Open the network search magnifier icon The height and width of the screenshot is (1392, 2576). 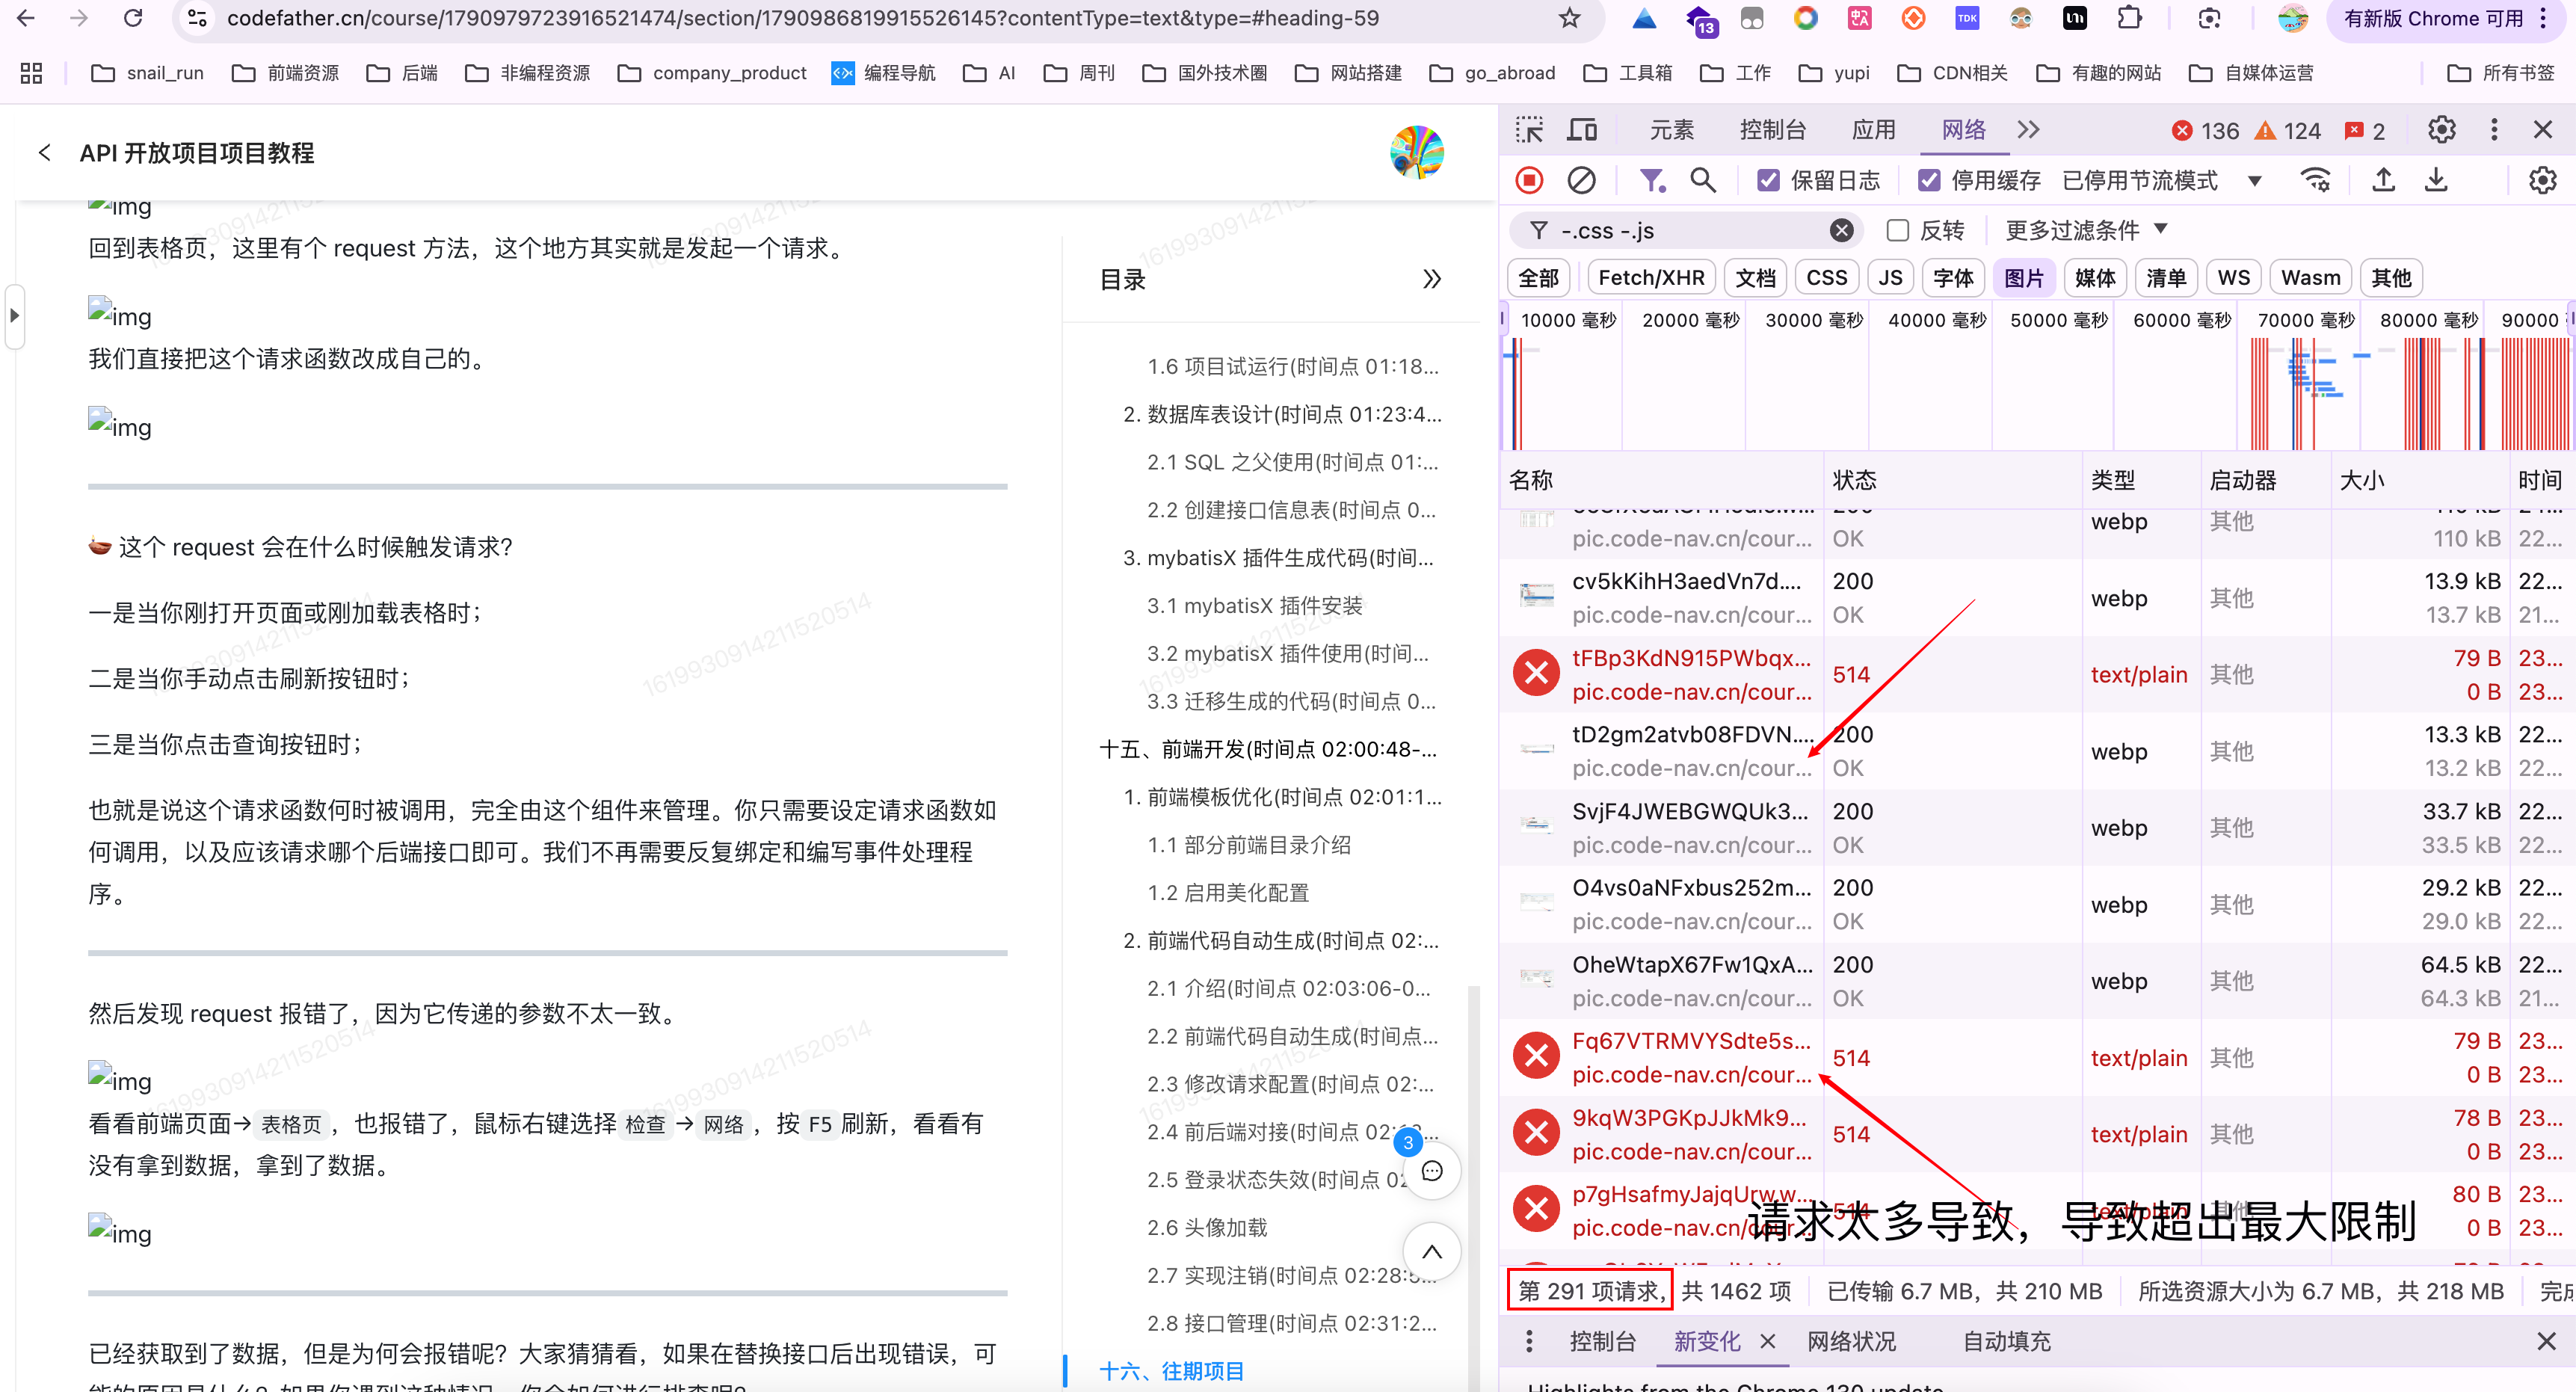pyautogui.click(x=1702, y=180)
